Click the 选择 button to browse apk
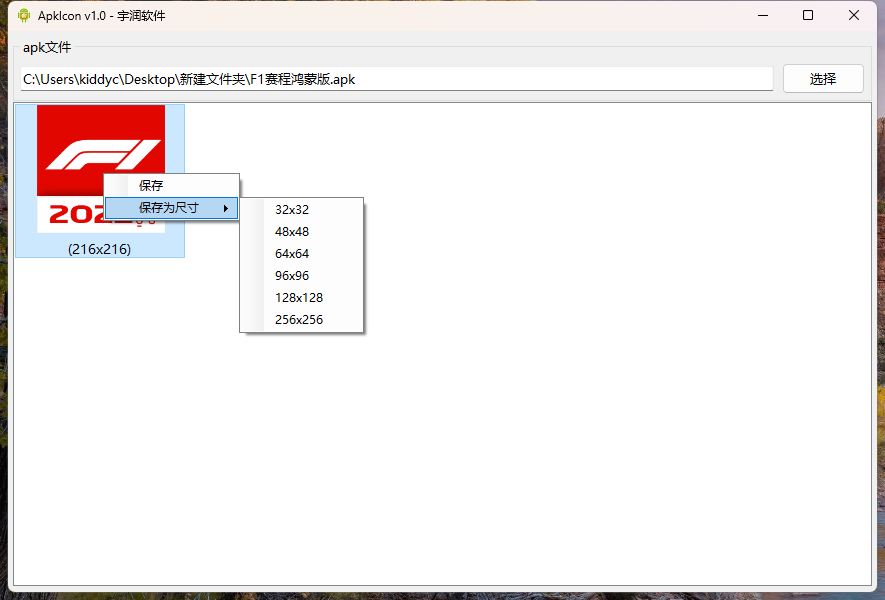Image resolution: width=885 pixels, height=600 pixels. (823, 78)
